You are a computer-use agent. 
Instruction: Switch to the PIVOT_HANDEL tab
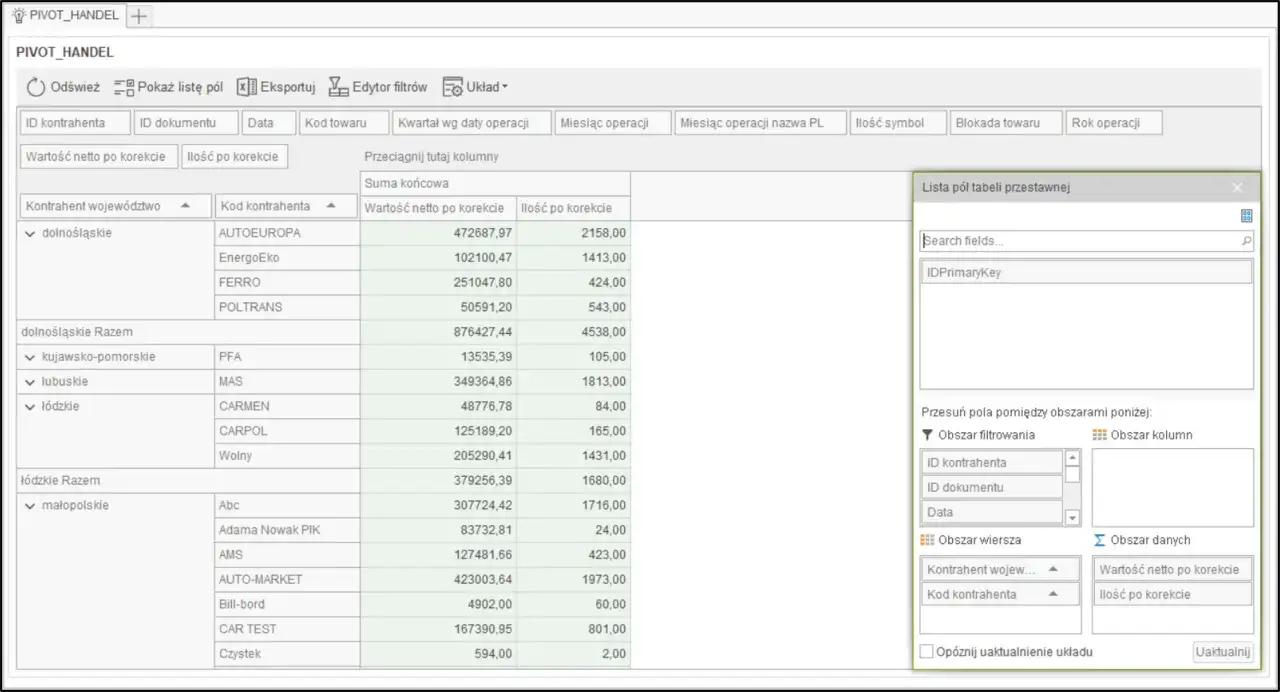coord(65,16)
